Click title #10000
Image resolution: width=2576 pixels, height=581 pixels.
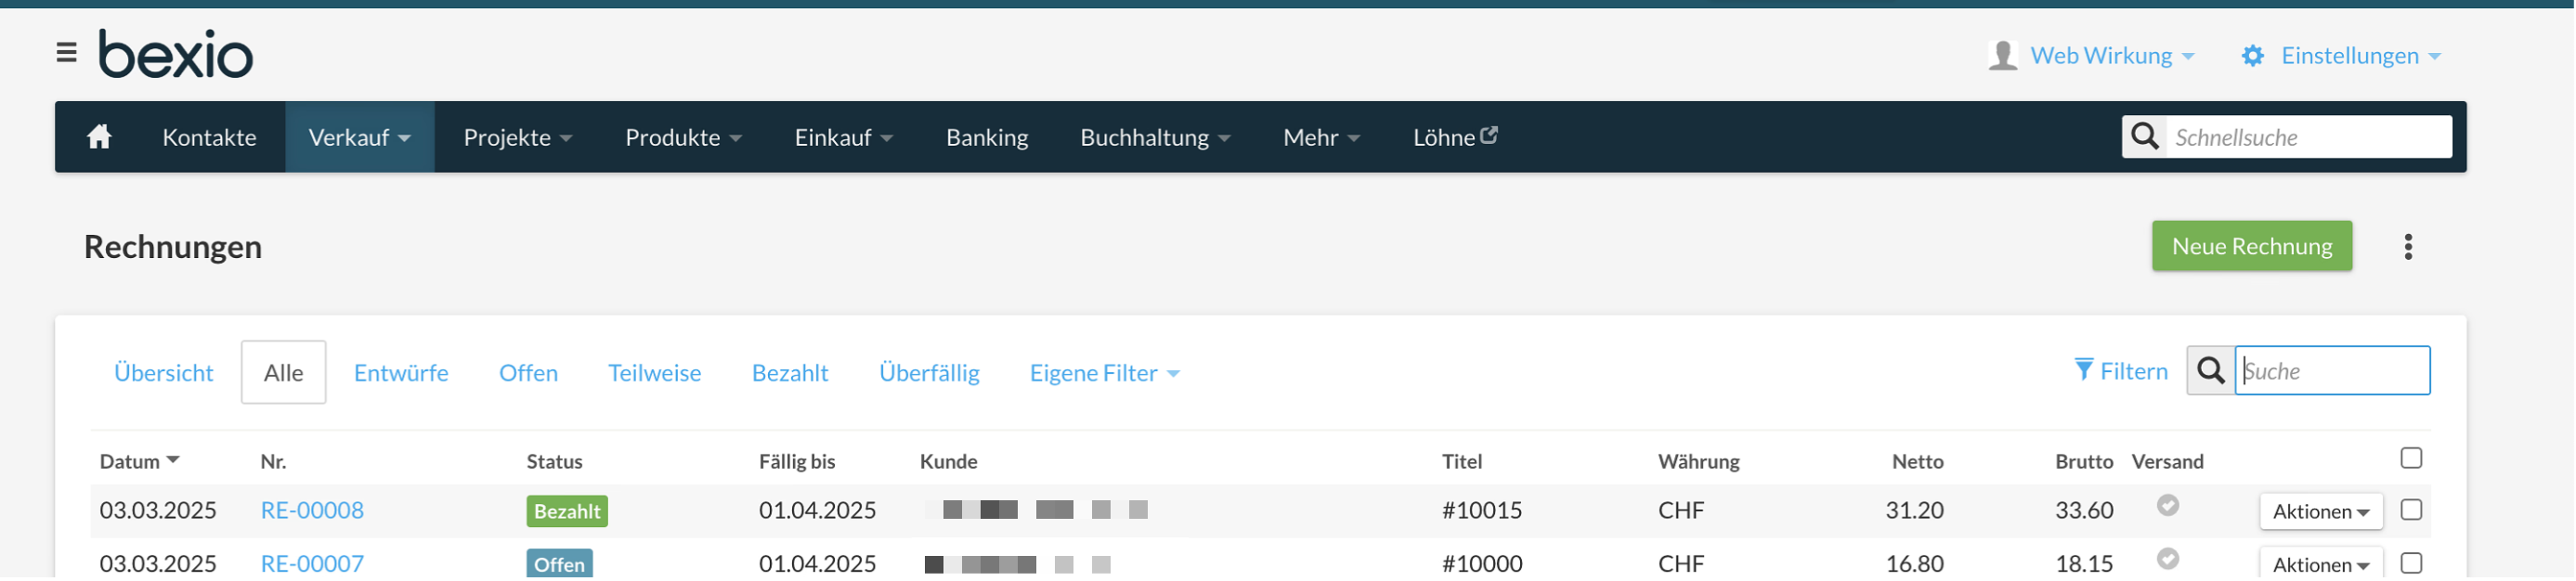[x=1481, y=564]
